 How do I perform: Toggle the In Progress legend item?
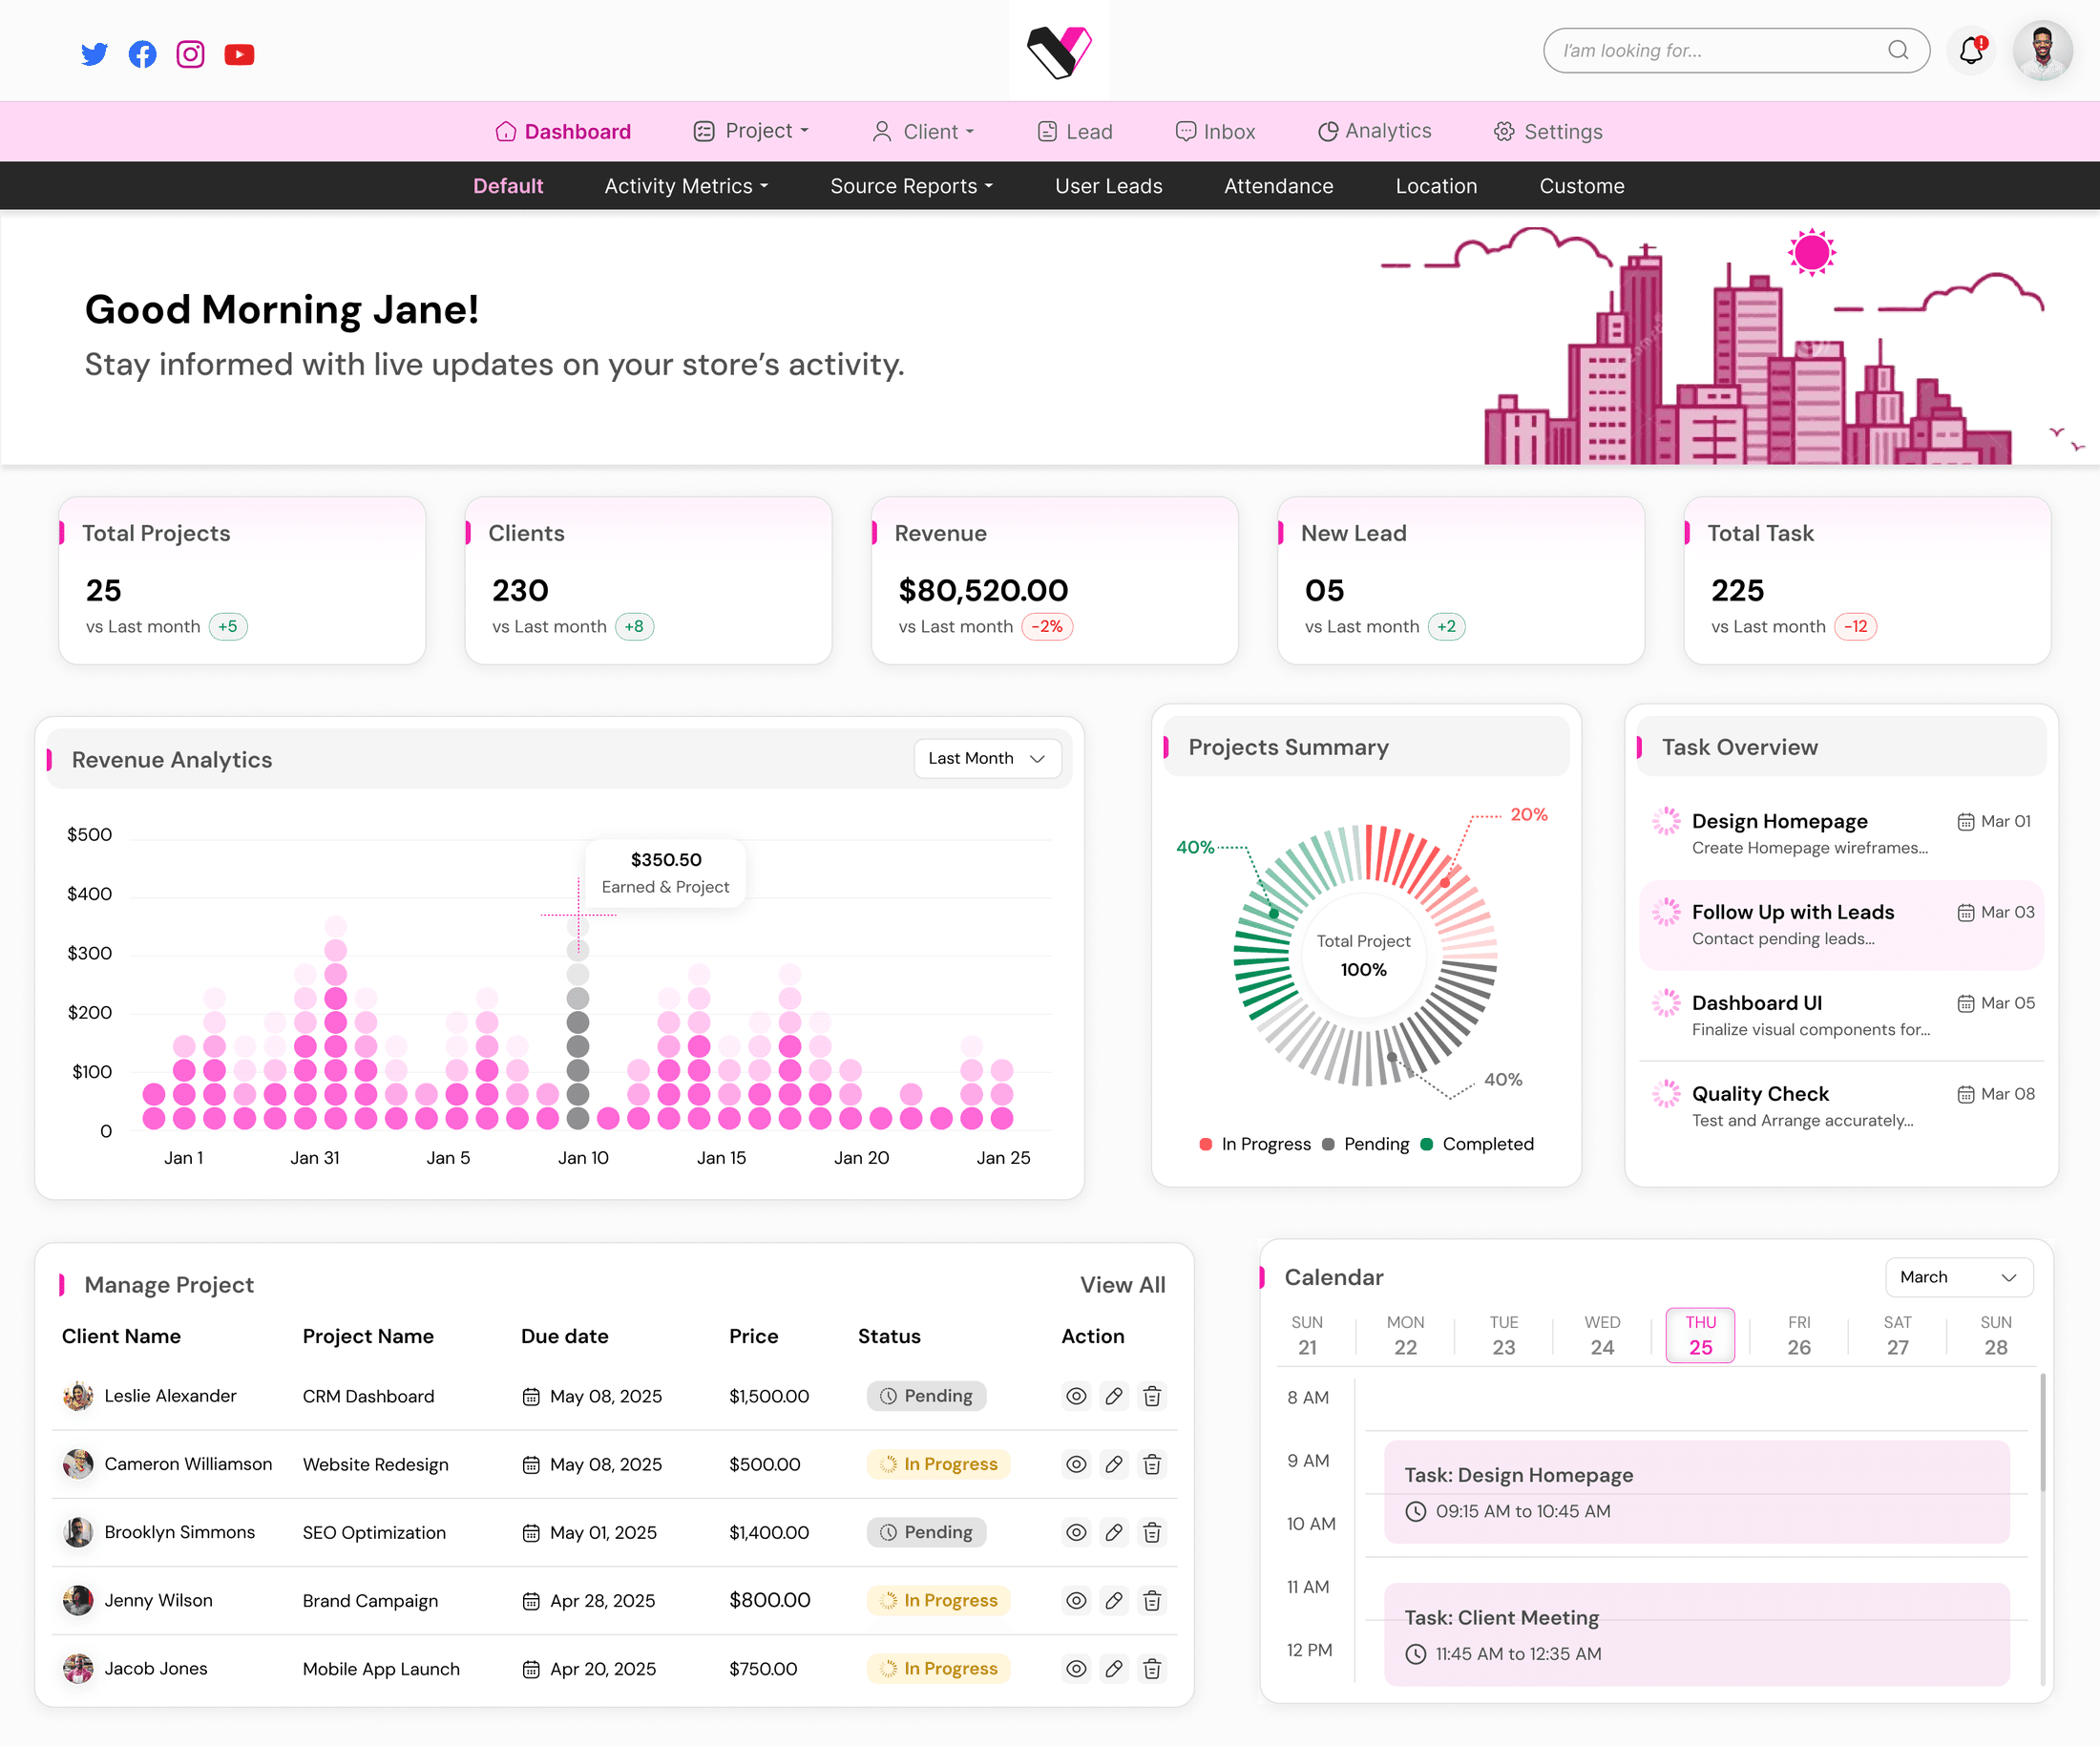1255,1144
